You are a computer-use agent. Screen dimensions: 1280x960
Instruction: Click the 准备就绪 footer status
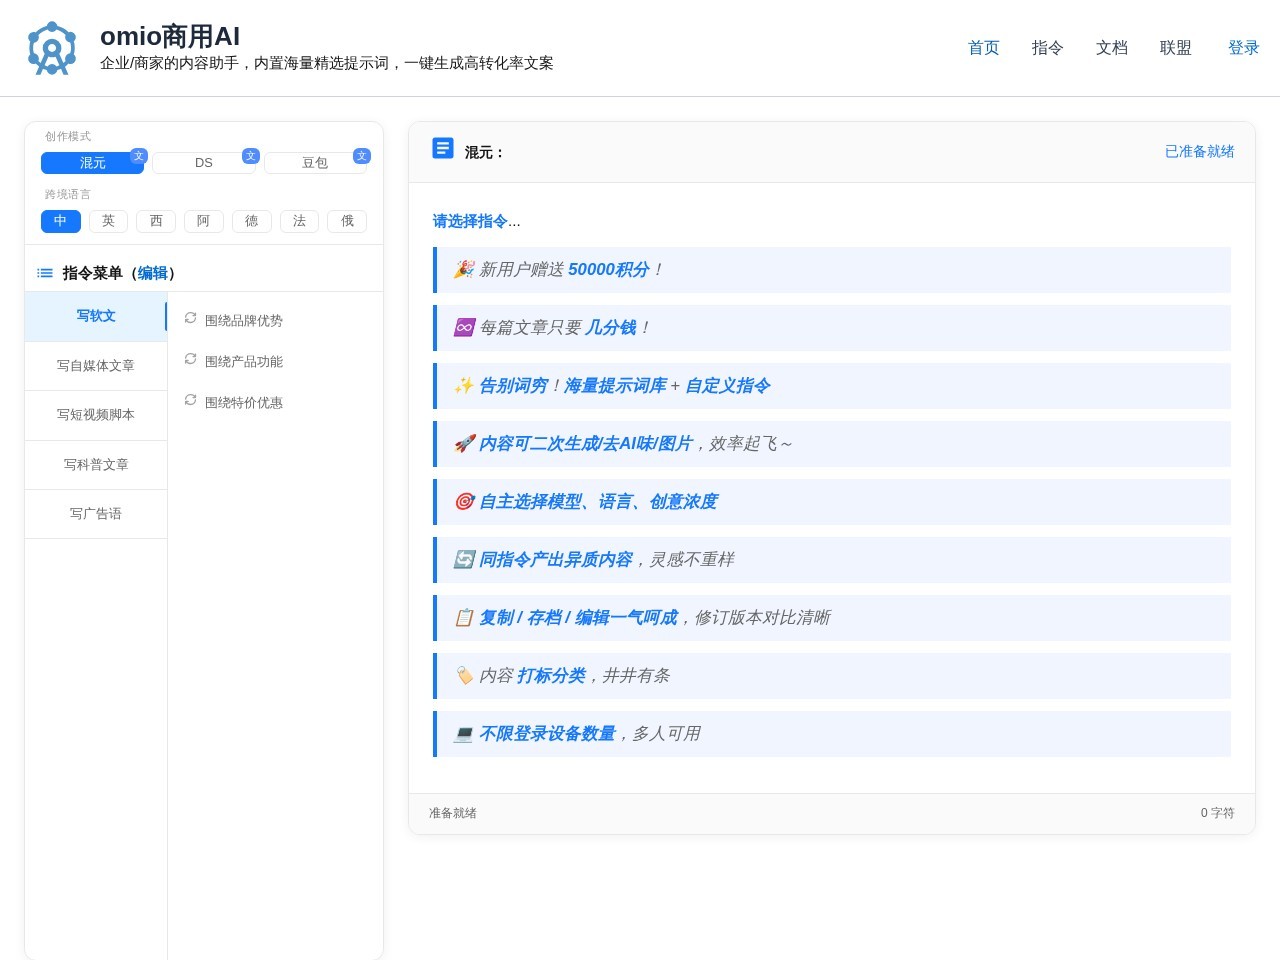coord(453,813)
